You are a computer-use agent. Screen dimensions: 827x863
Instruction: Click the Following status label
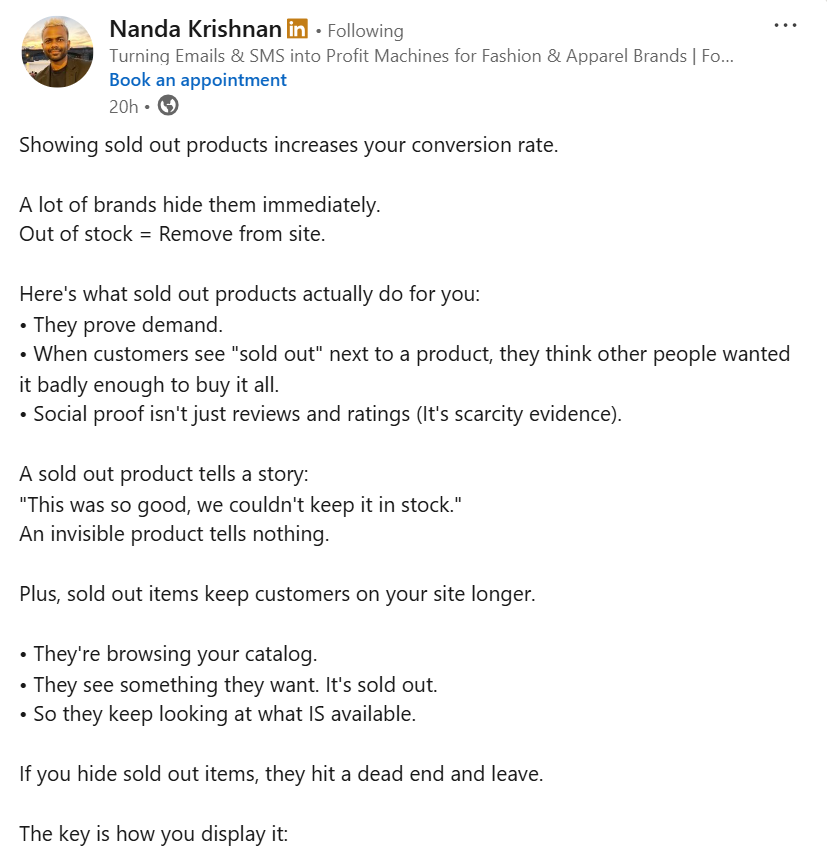tap(365, 31)
